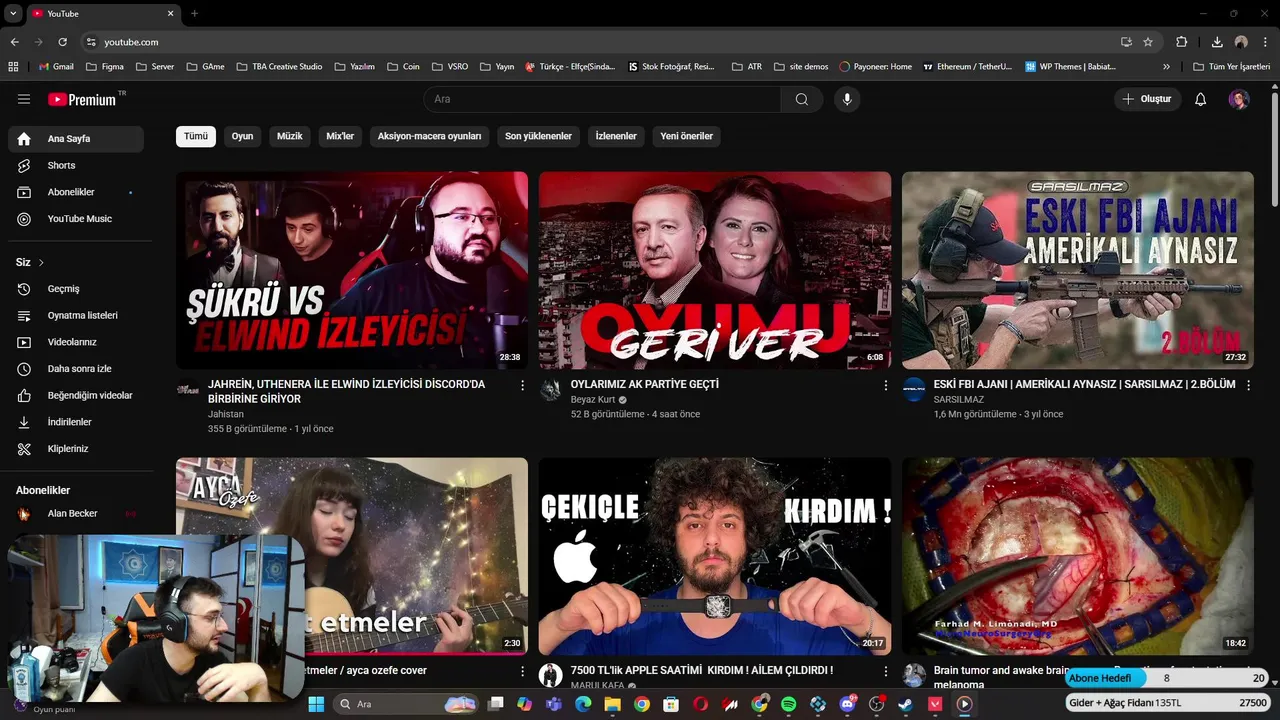Open Steam from the taskbar
Viewport: 1280px width, 720px height.
coord(905,704)
